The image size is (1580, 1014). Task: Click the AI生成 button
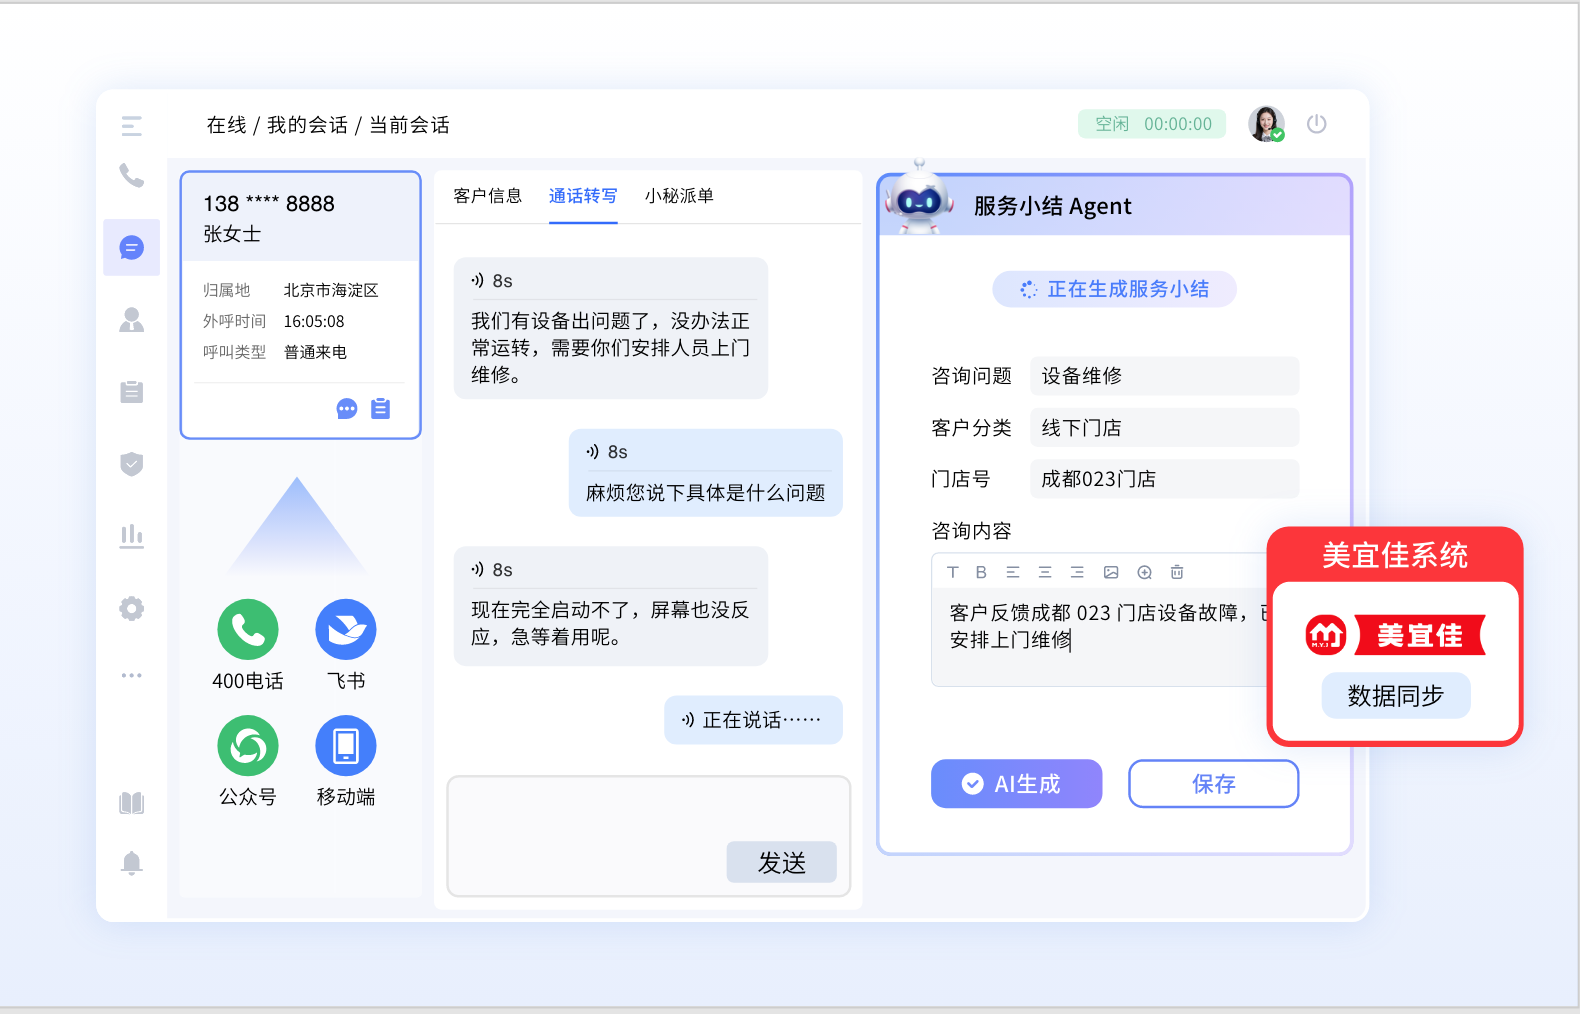tap(1016, 784)
